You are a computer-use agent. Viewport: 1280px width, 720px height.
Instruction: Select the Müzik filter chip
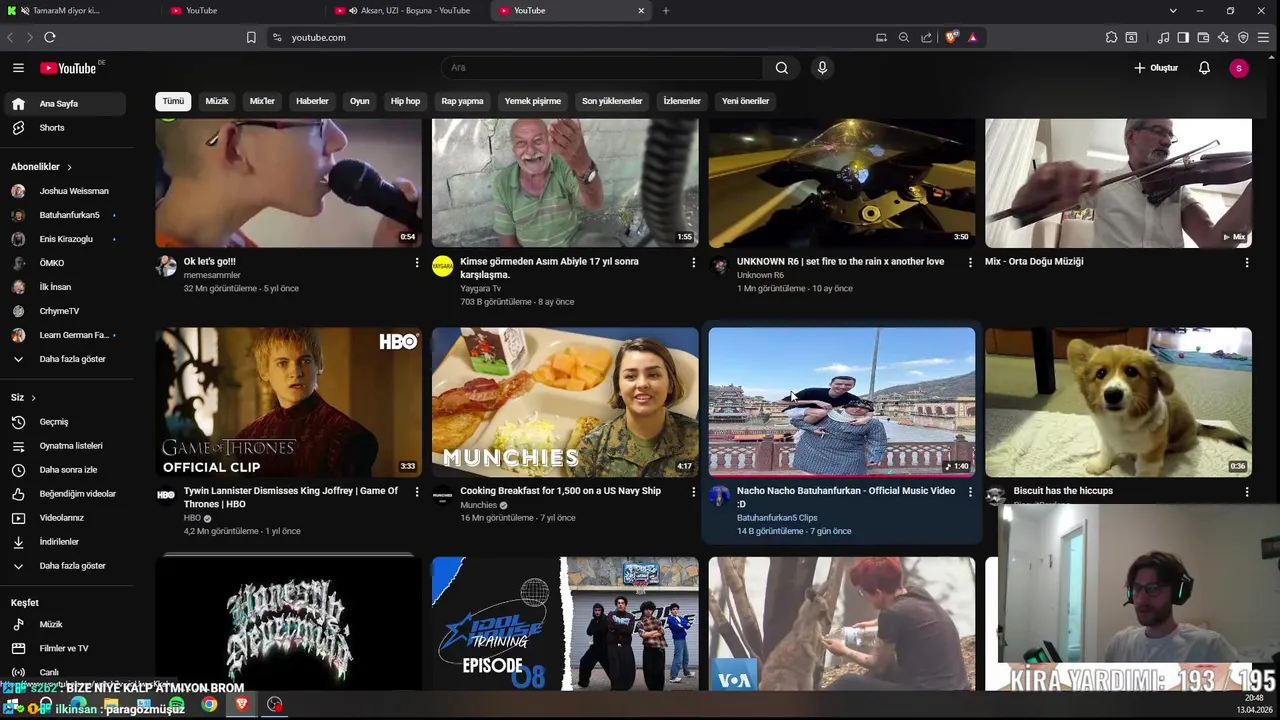coord(217,101)
